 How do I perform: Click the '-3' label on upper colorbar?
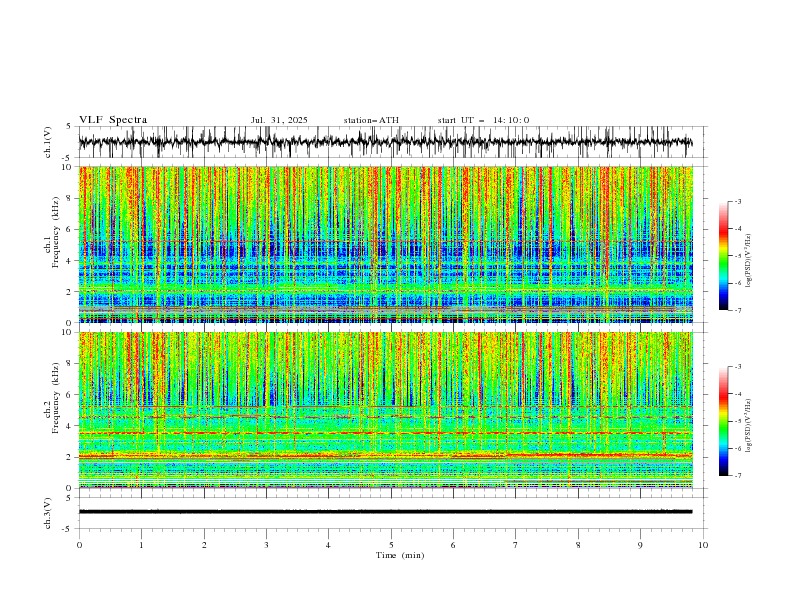pyautogui.click(x=737, y=201)
